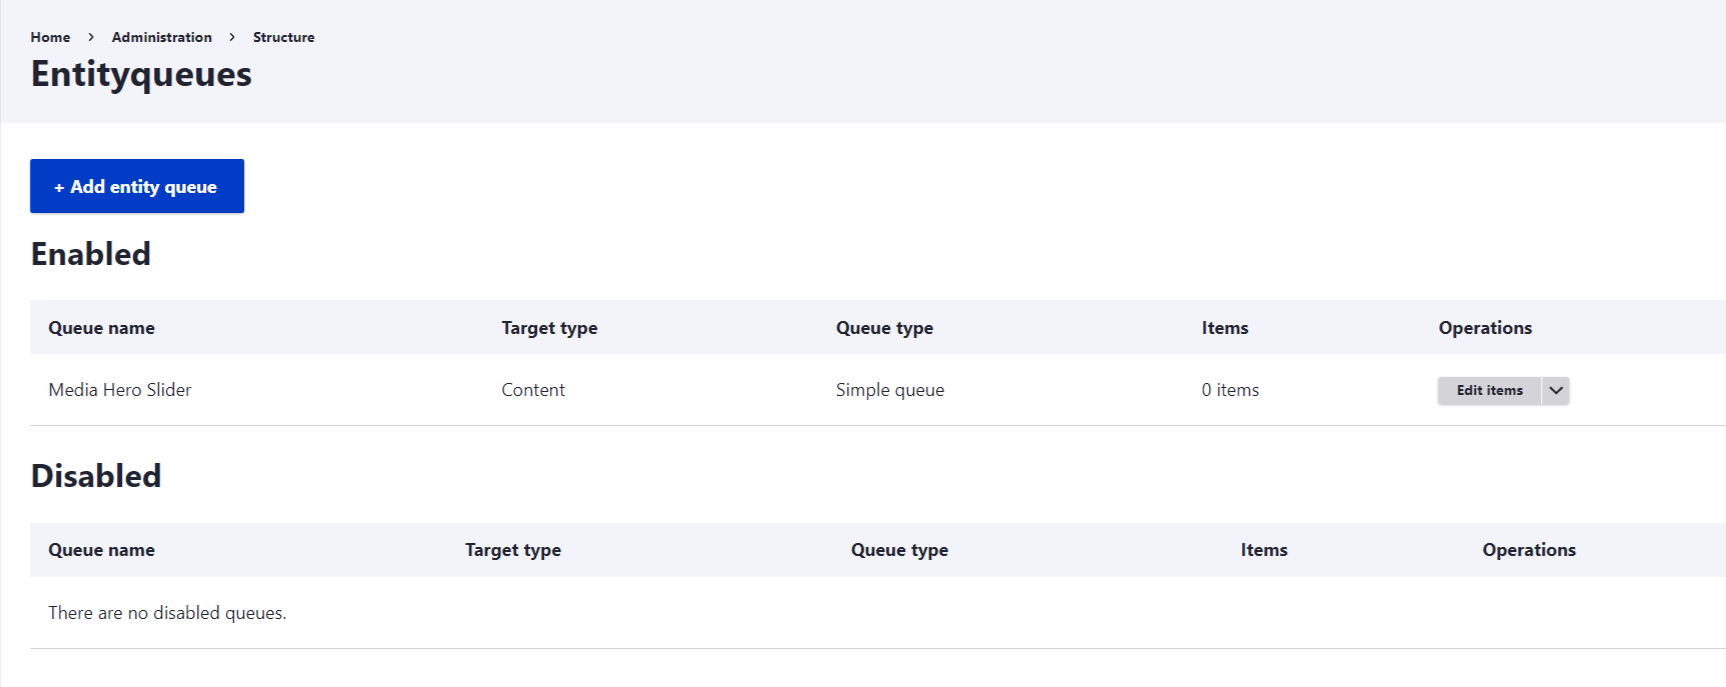
Task: Click the Add entity queue button
Action: [137, 186]
